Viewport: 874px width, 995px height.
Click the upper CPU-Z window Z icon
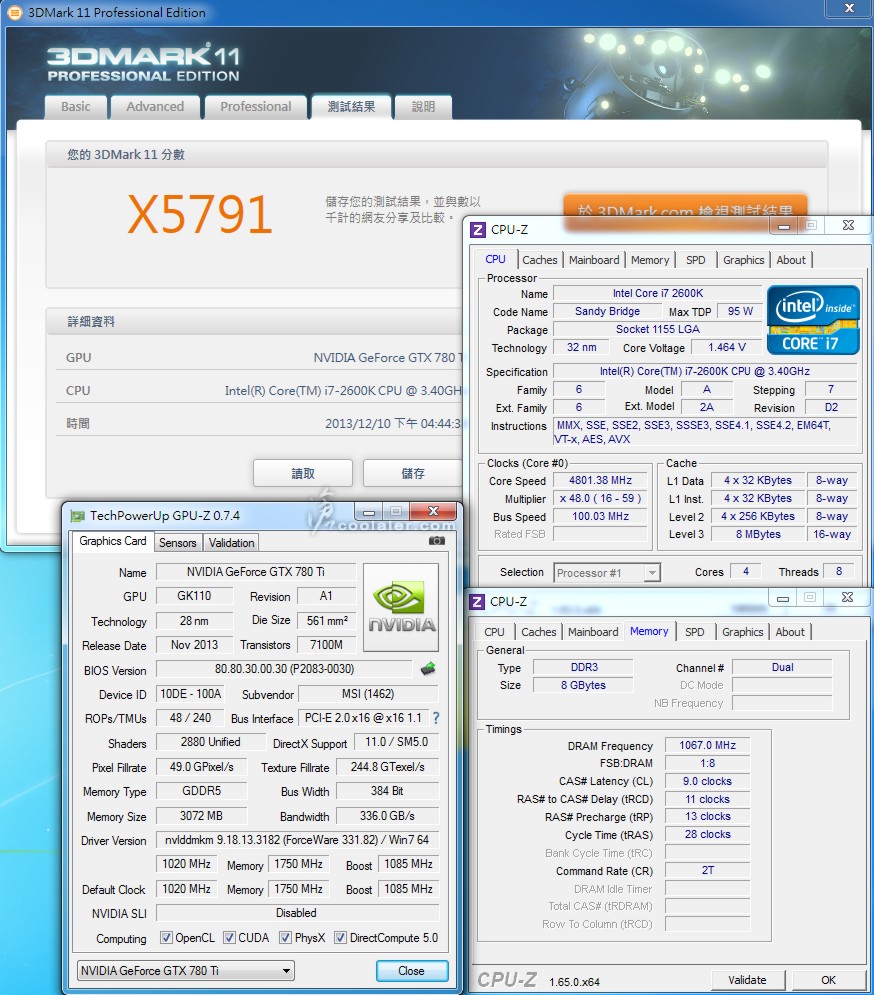click(477, 230)
